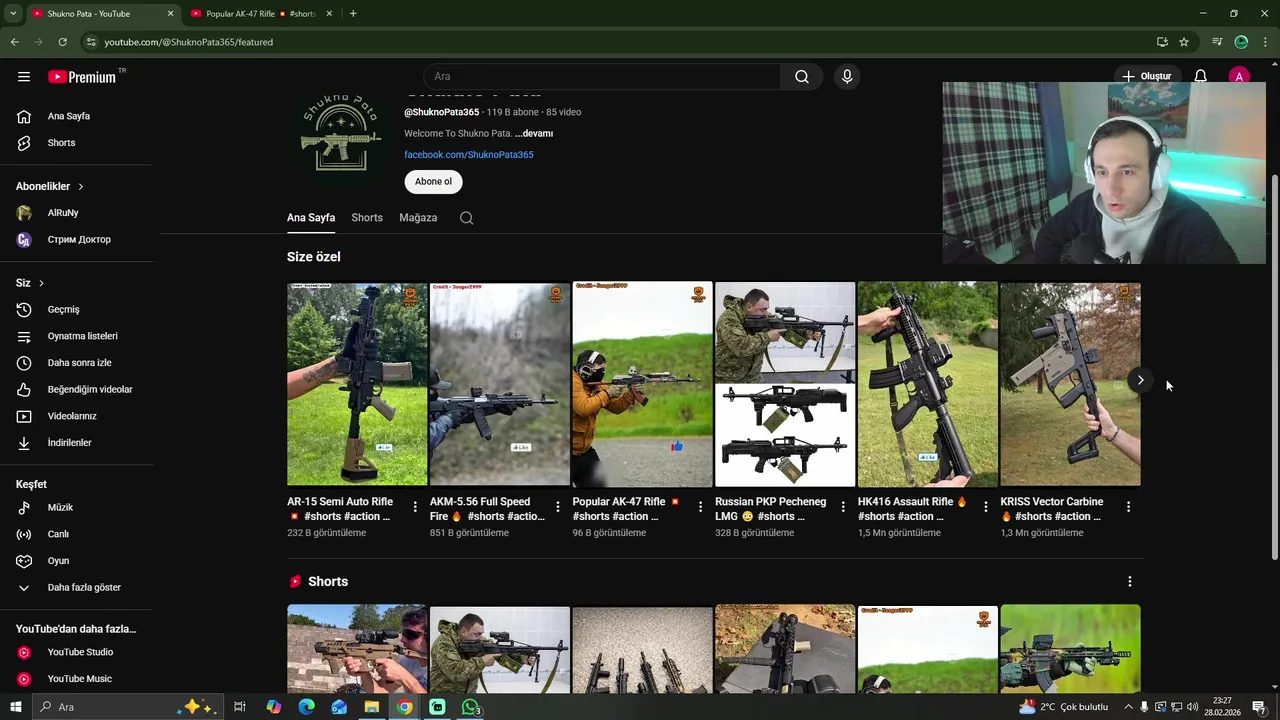Open the account avatar menu
Screen dimensions: 1280x720
click(x=1239, y=76)
